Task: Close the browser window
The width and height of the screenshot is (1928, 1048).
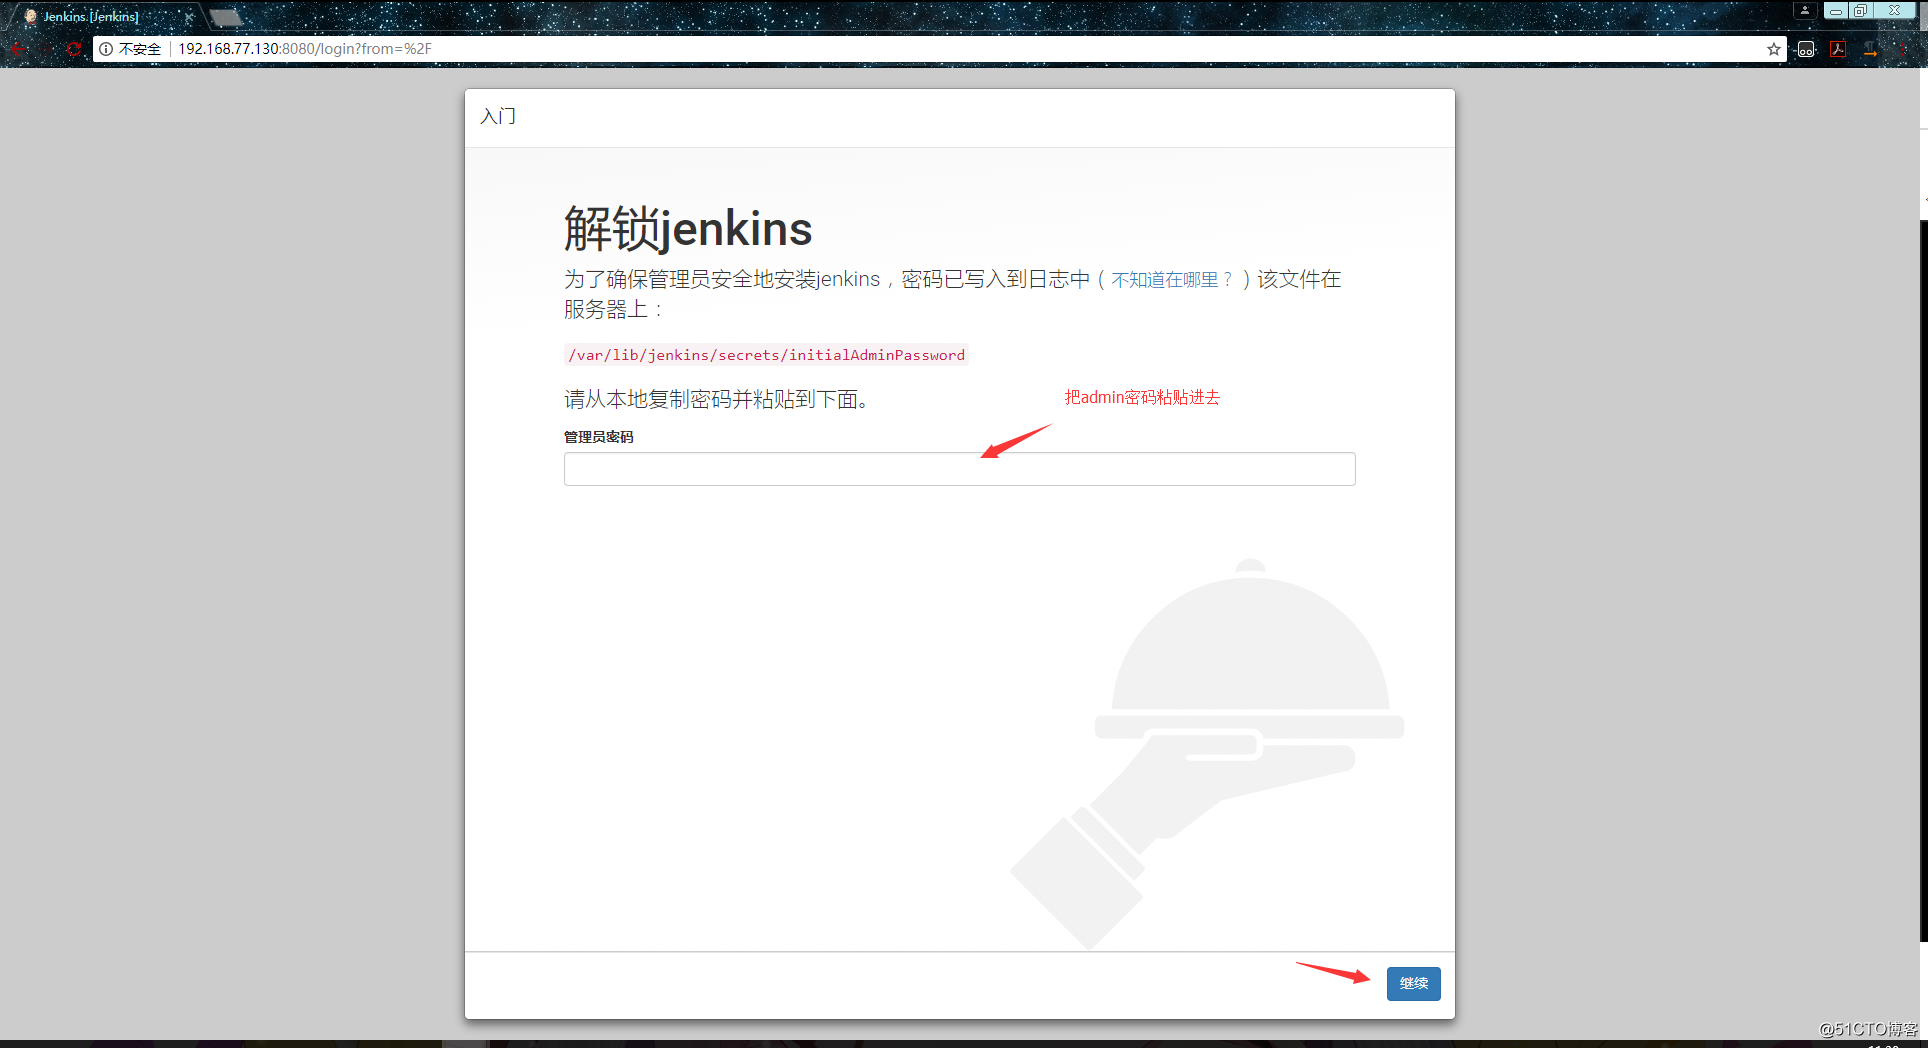Action: click(x=1894, y=11)
